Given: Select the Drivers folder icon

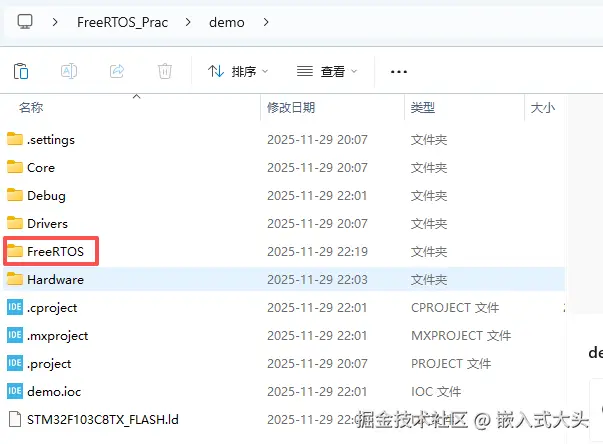Looking at the screenshot, I should coord(15,223).
